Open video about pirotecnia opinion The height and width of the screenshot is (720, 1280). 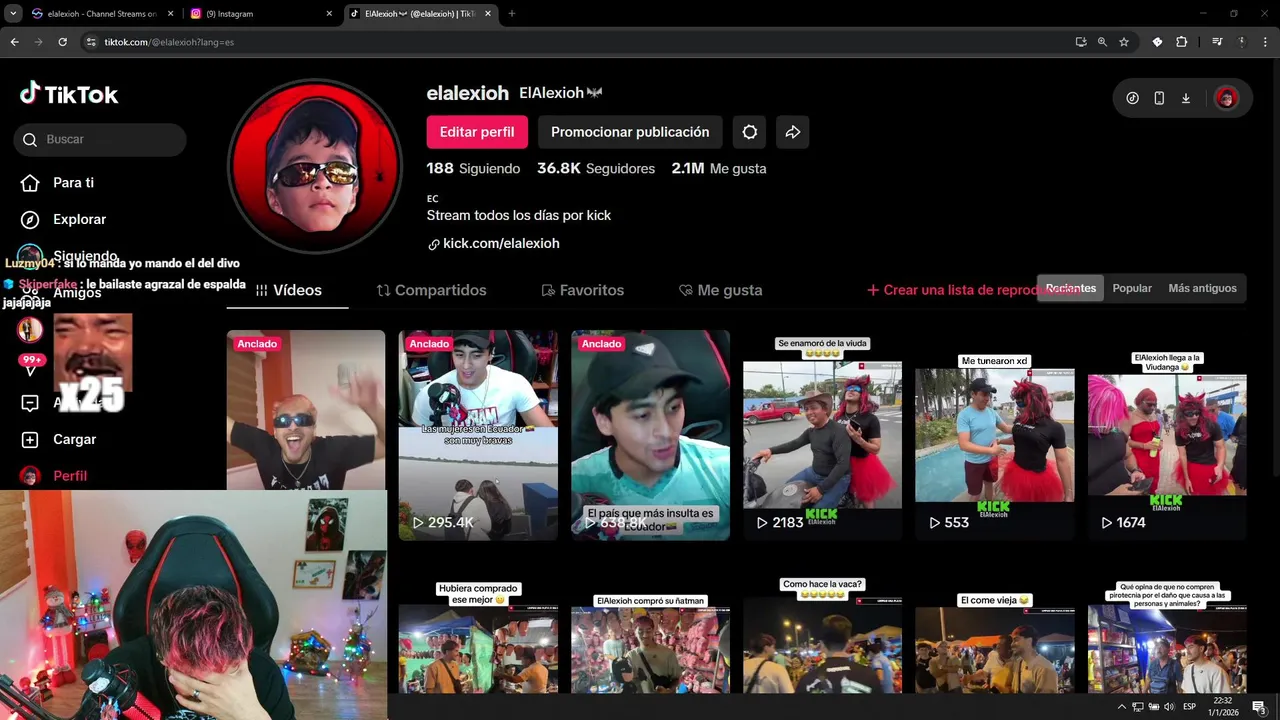tap(1167, 635)
